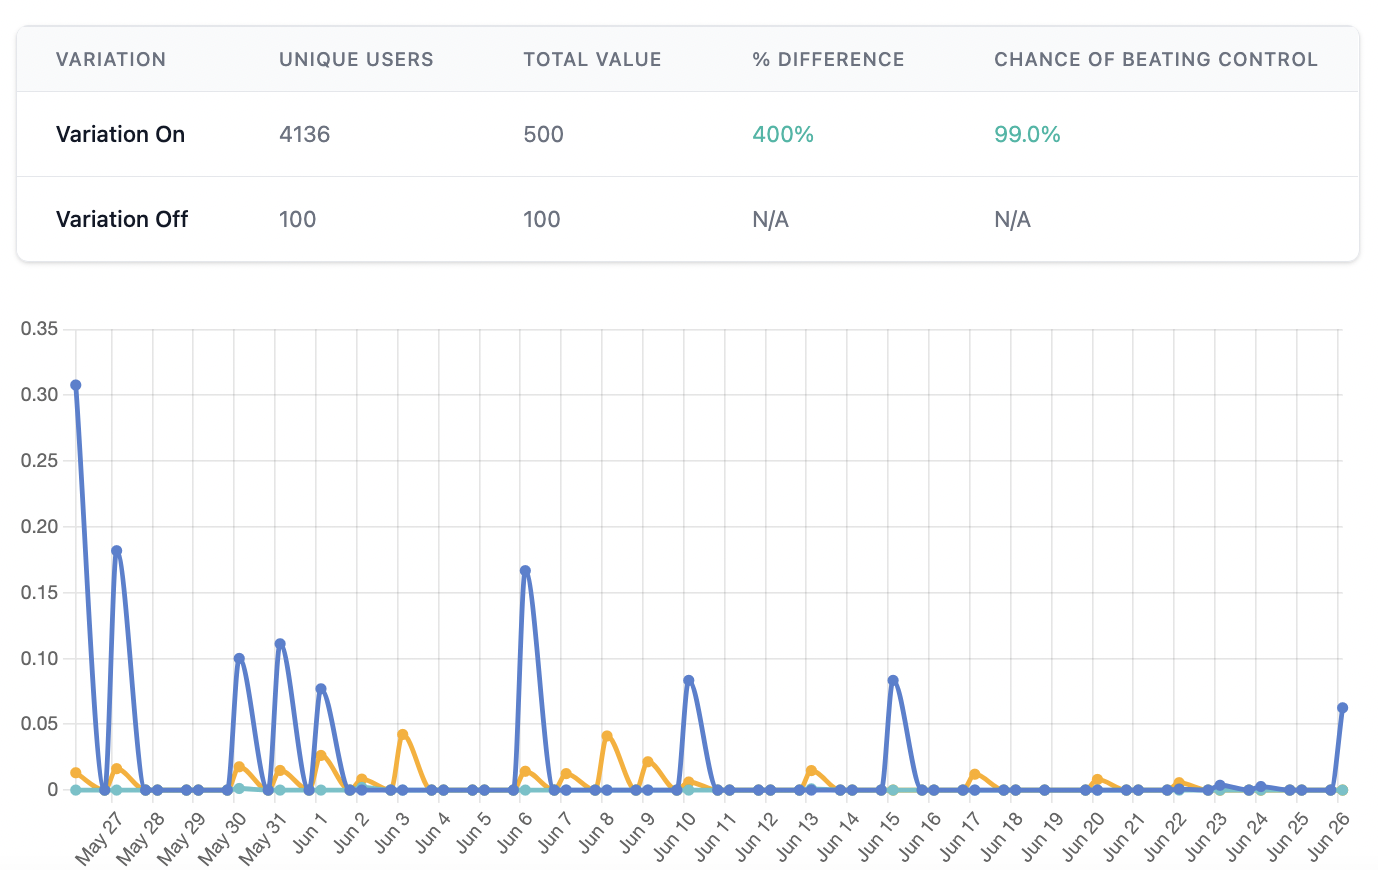Select the Jun 6 x-axis label
This screenshot has width=1378, height=870.
[512, 833]
